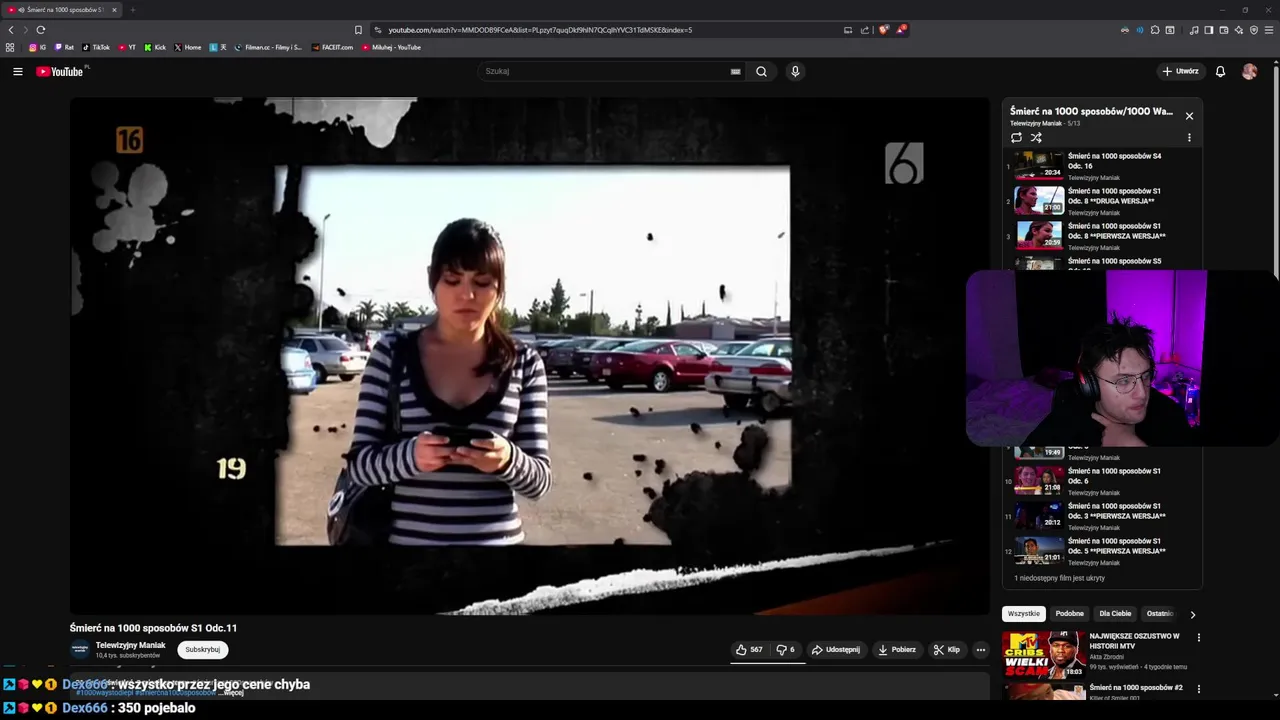Select the Podobne filter chip
The height and width of the screenshot is (720, 1280).
click(1069, 614)
